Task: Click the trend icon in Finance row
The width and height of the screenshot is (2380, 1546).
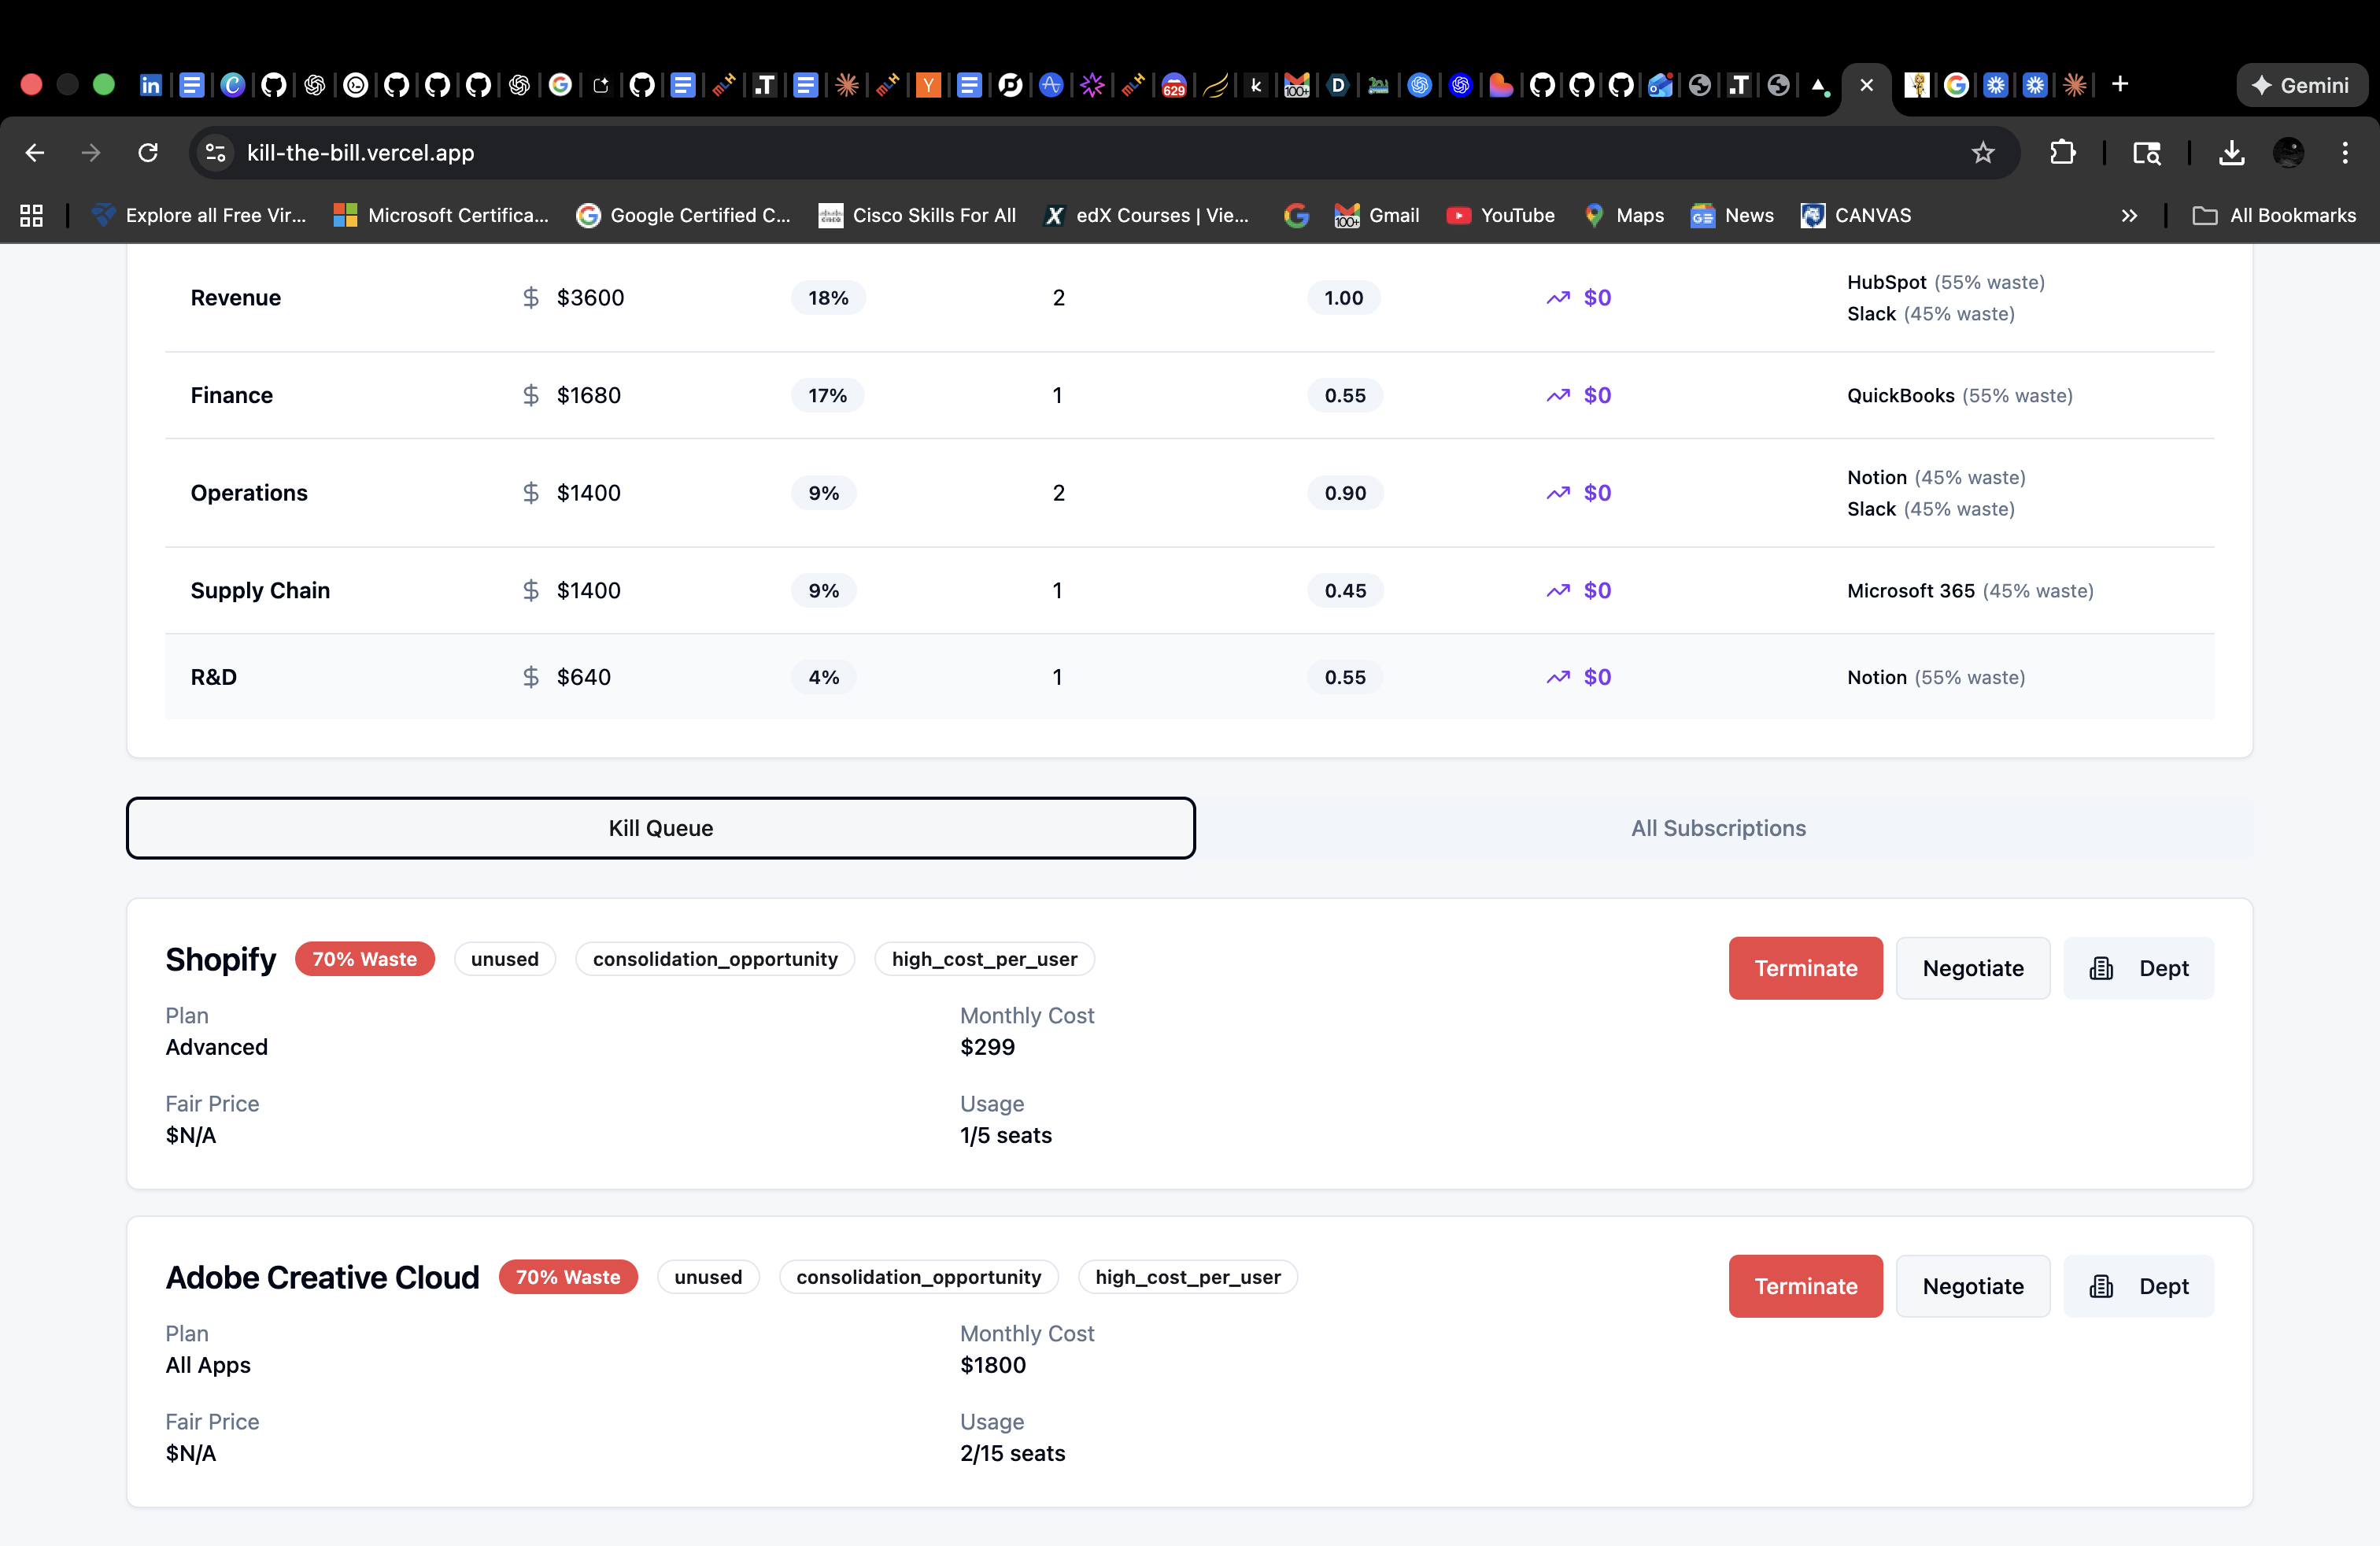Action: (x=1557, y=395)
